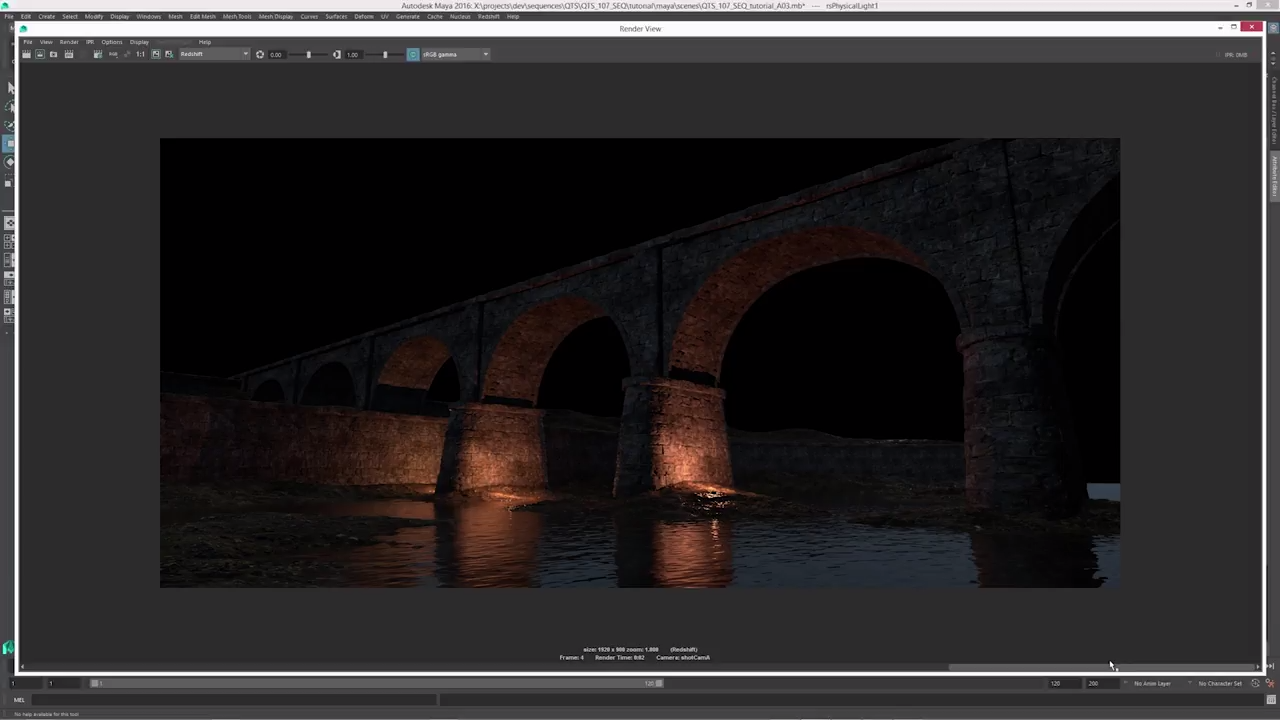This screenshot has height=720, width=1280.
Task: Open the IPR menu in Render View
Action: (x=89, y=42)
